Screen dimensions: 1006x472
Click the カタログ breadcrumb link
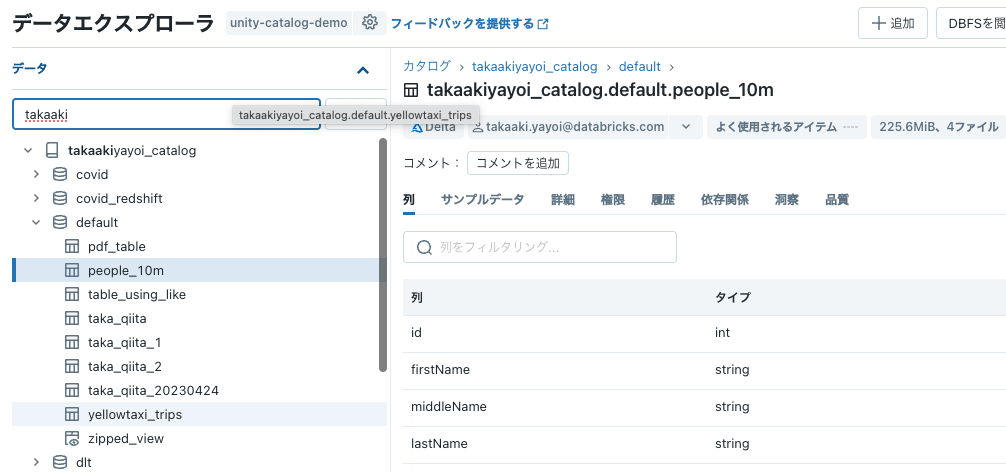(x=427, y=66)
